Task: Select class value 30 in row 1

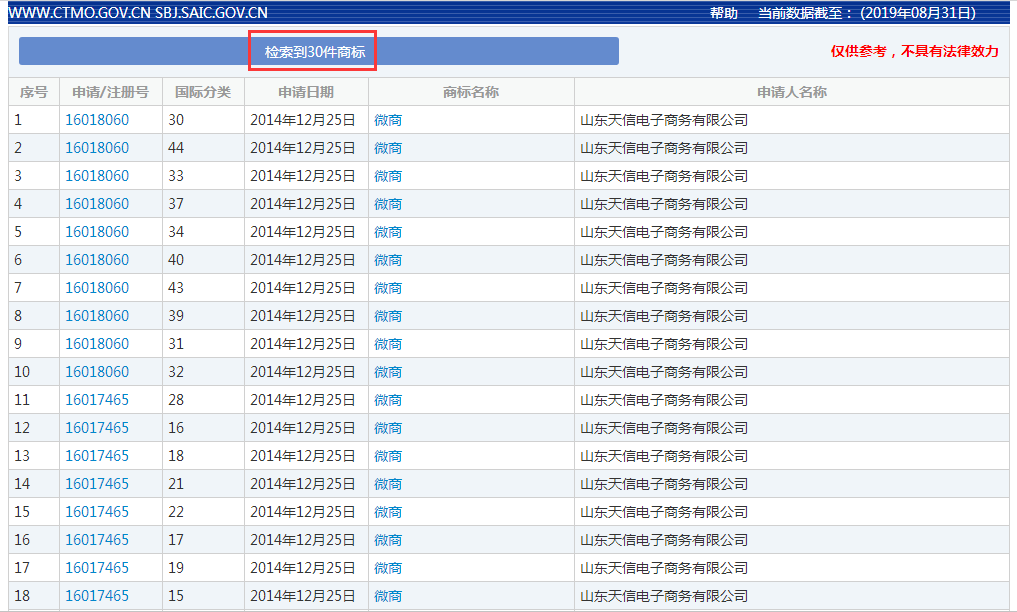Action: 176,120
